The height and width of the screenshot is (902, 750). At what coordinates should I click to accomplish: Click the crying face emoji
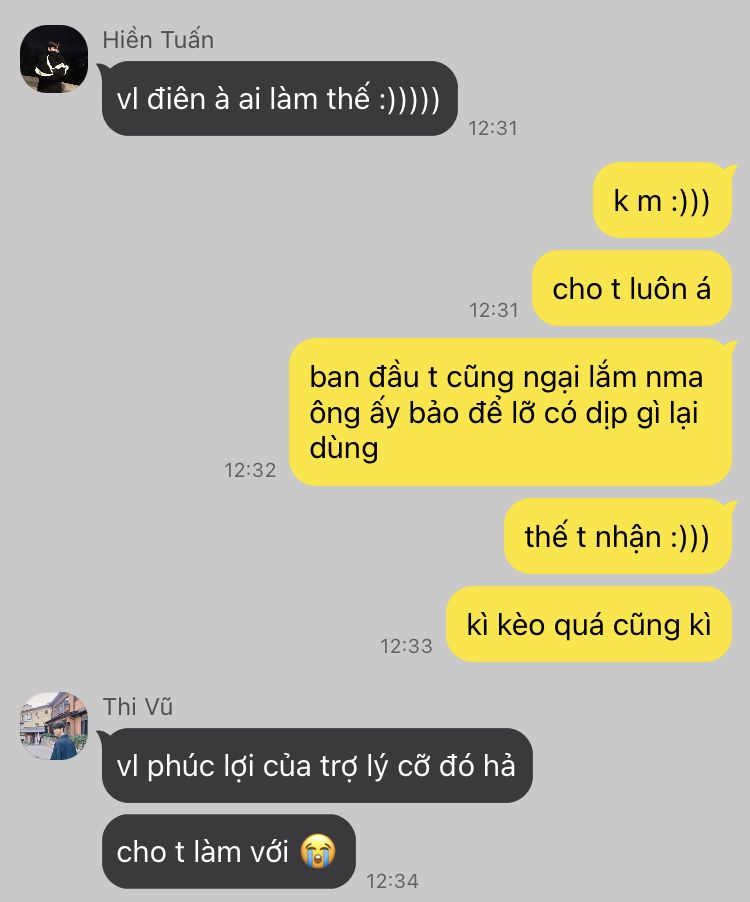[x=318, y=851]
